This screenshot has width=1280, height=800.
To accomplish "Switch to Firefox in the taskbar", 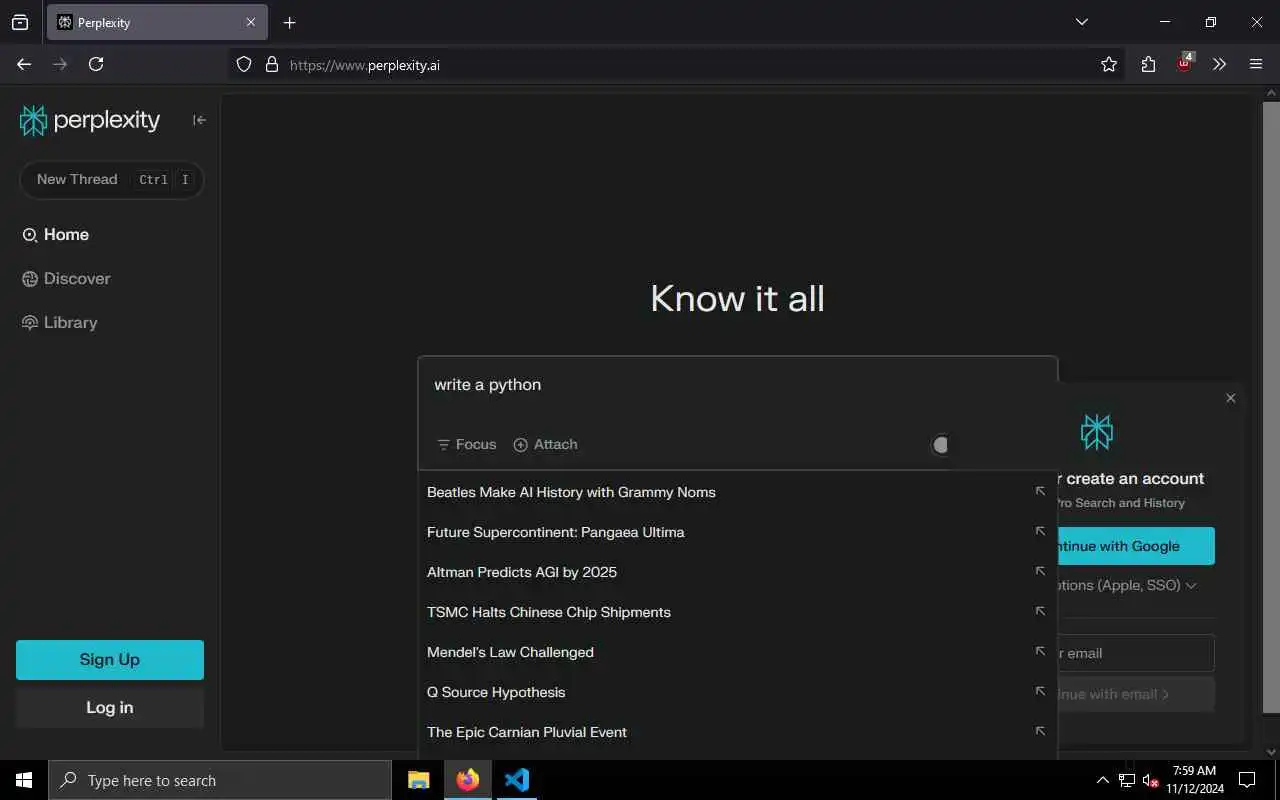I will coord(468,780).
